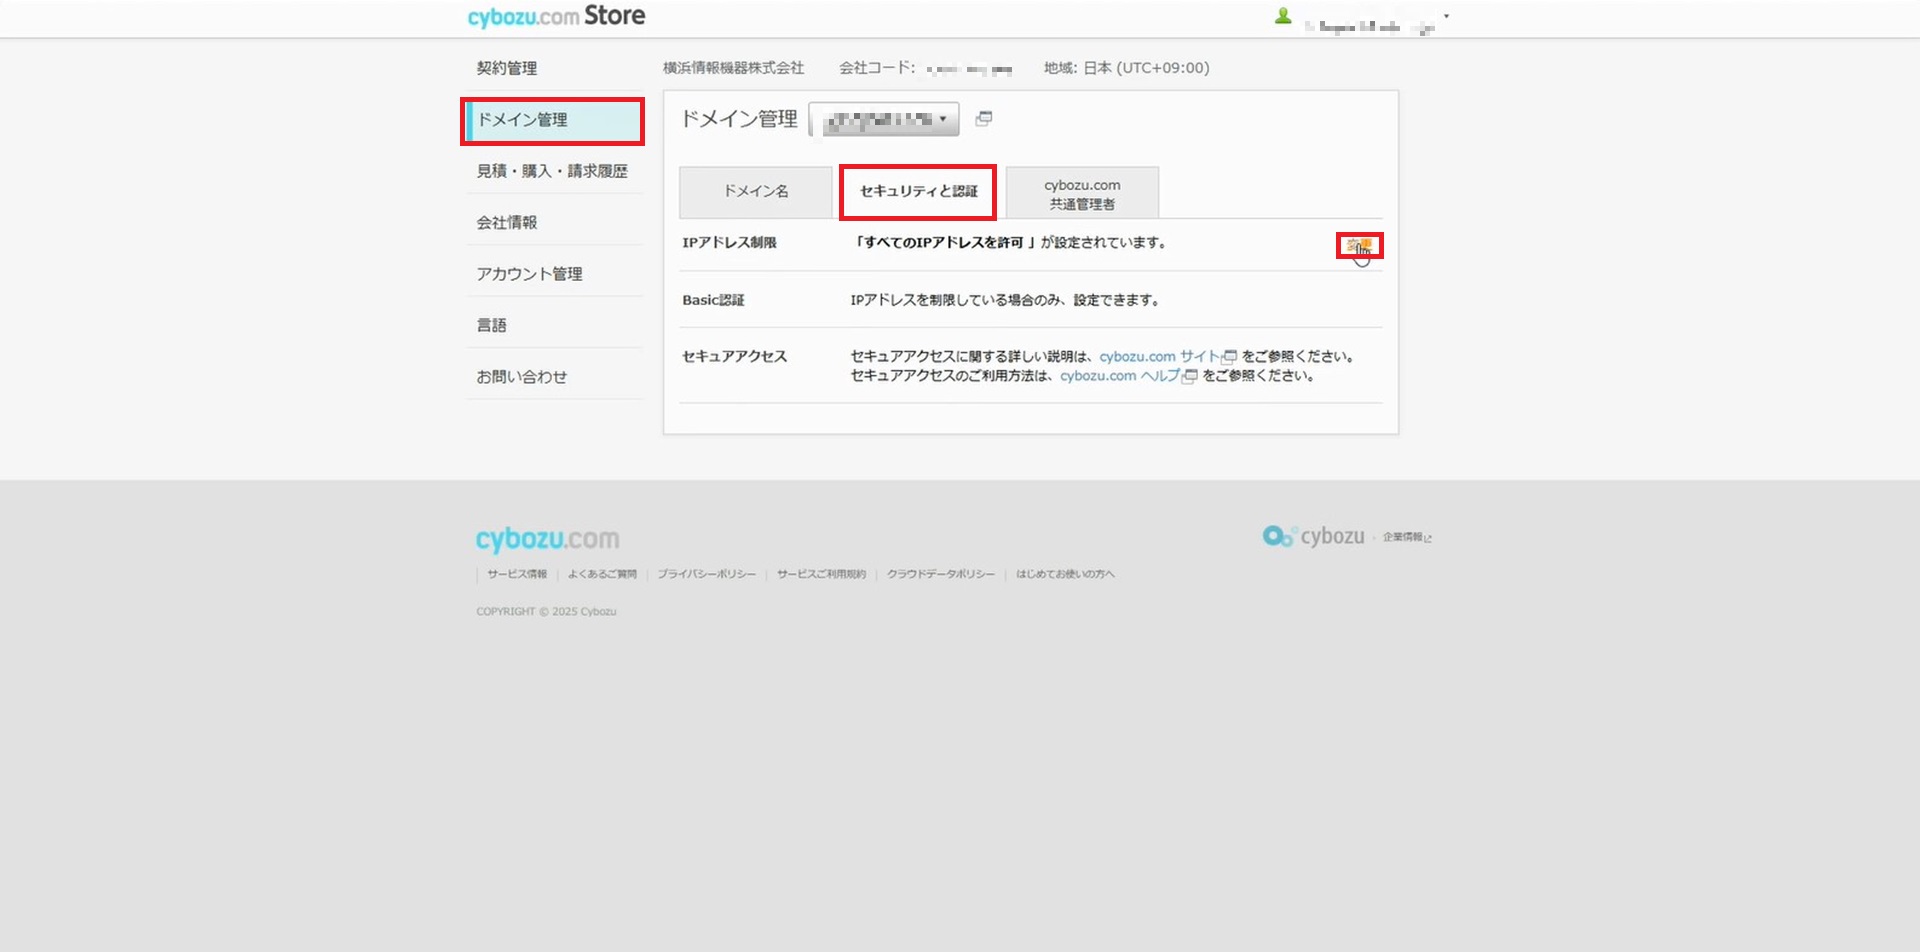Click the Basic認証 row label
1920x952 pixels.
coord(713,300)
